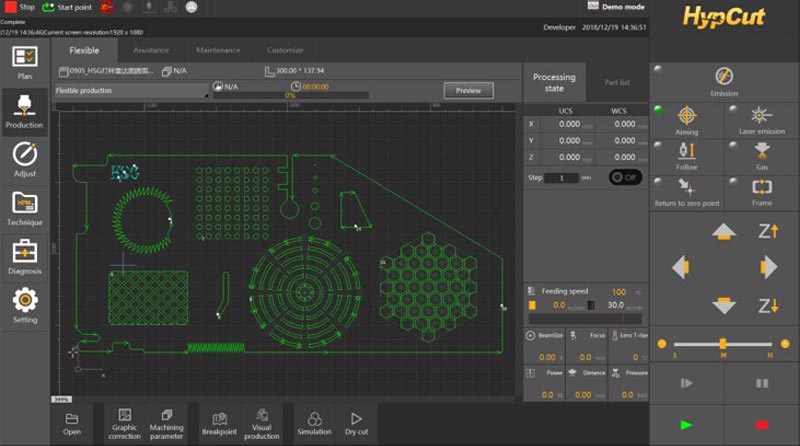Screen dimensions: 800x446
Task: Enable the Follow function
Action: click(x=687, y=154)
